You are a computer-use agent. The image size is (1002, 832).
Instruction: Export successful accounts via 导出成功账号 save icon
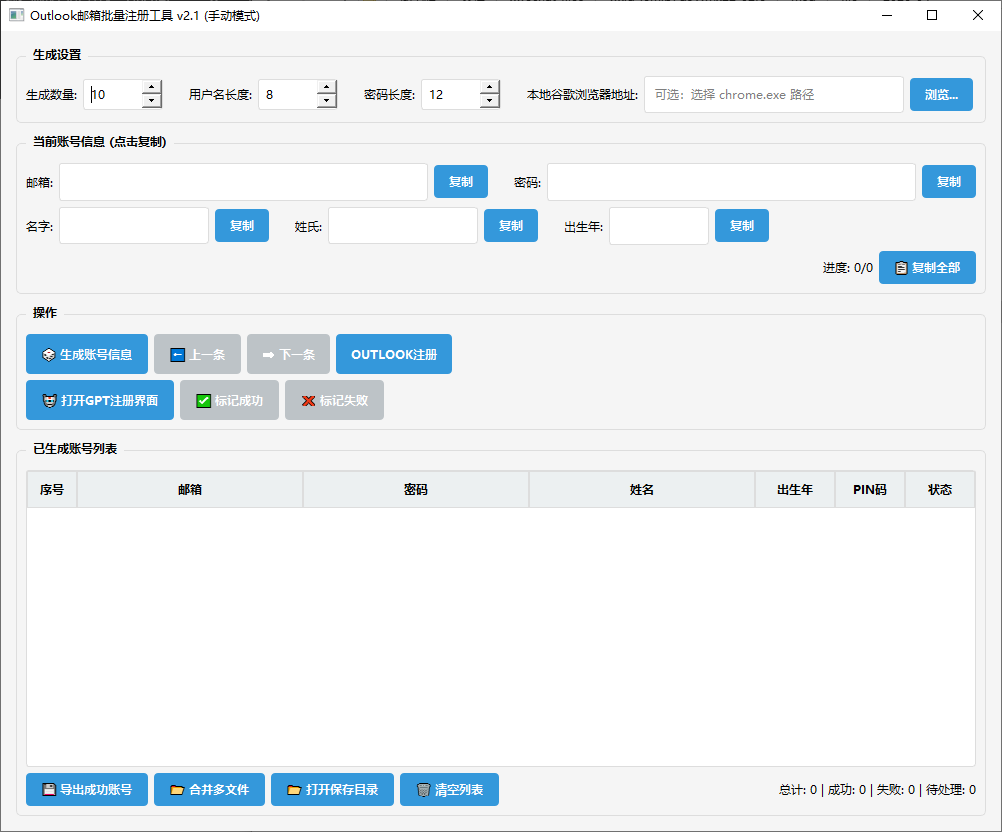click(x=87, y=789)
